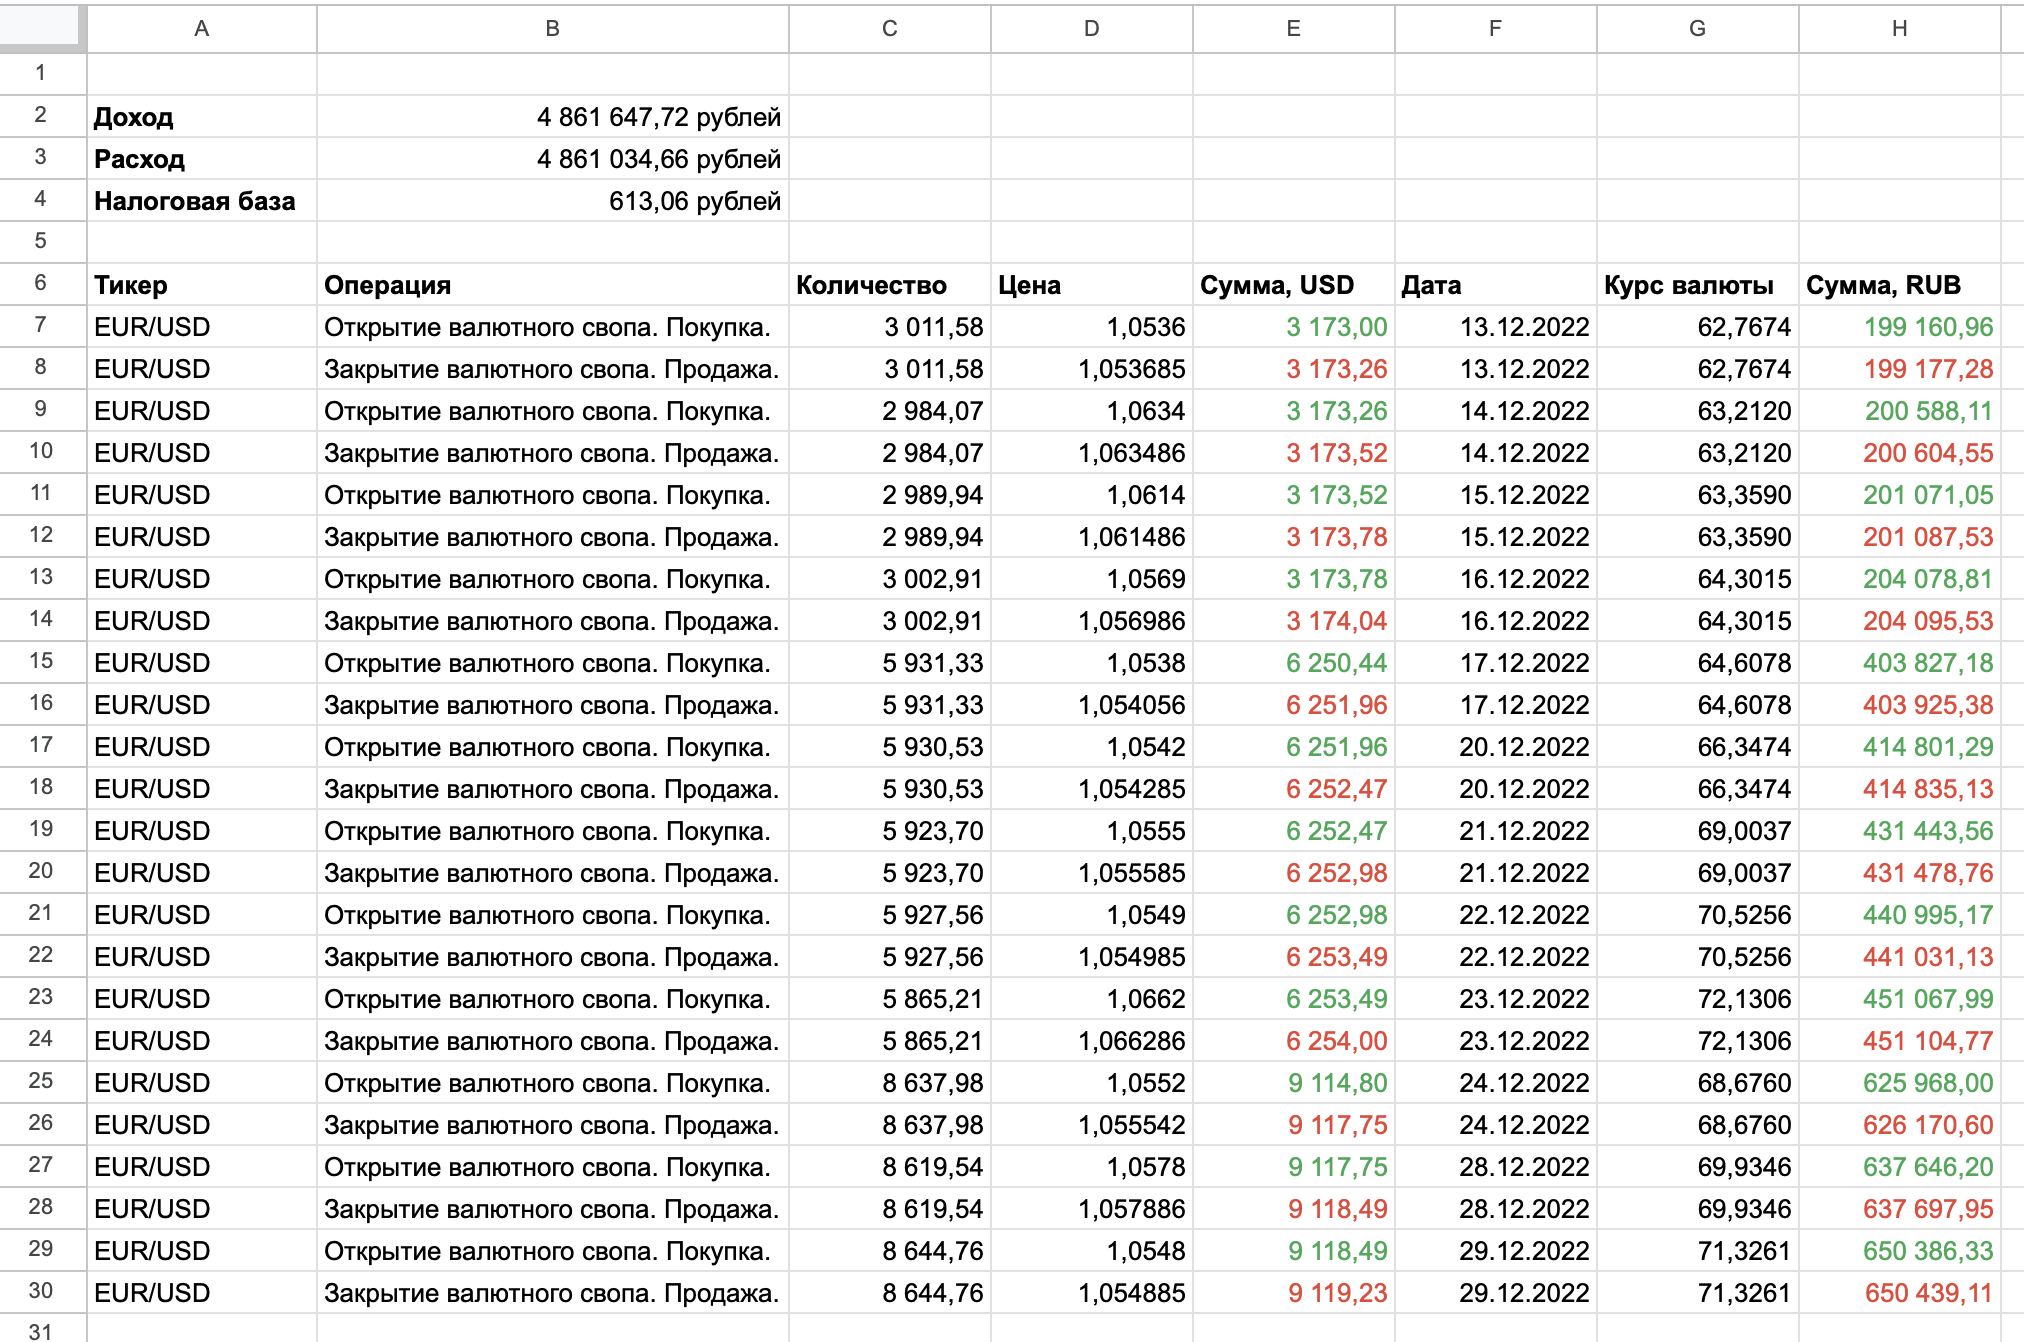
Task: Select rate '69,0037' in row 19
Action: pyautogui.click(x=1698, y=831)
